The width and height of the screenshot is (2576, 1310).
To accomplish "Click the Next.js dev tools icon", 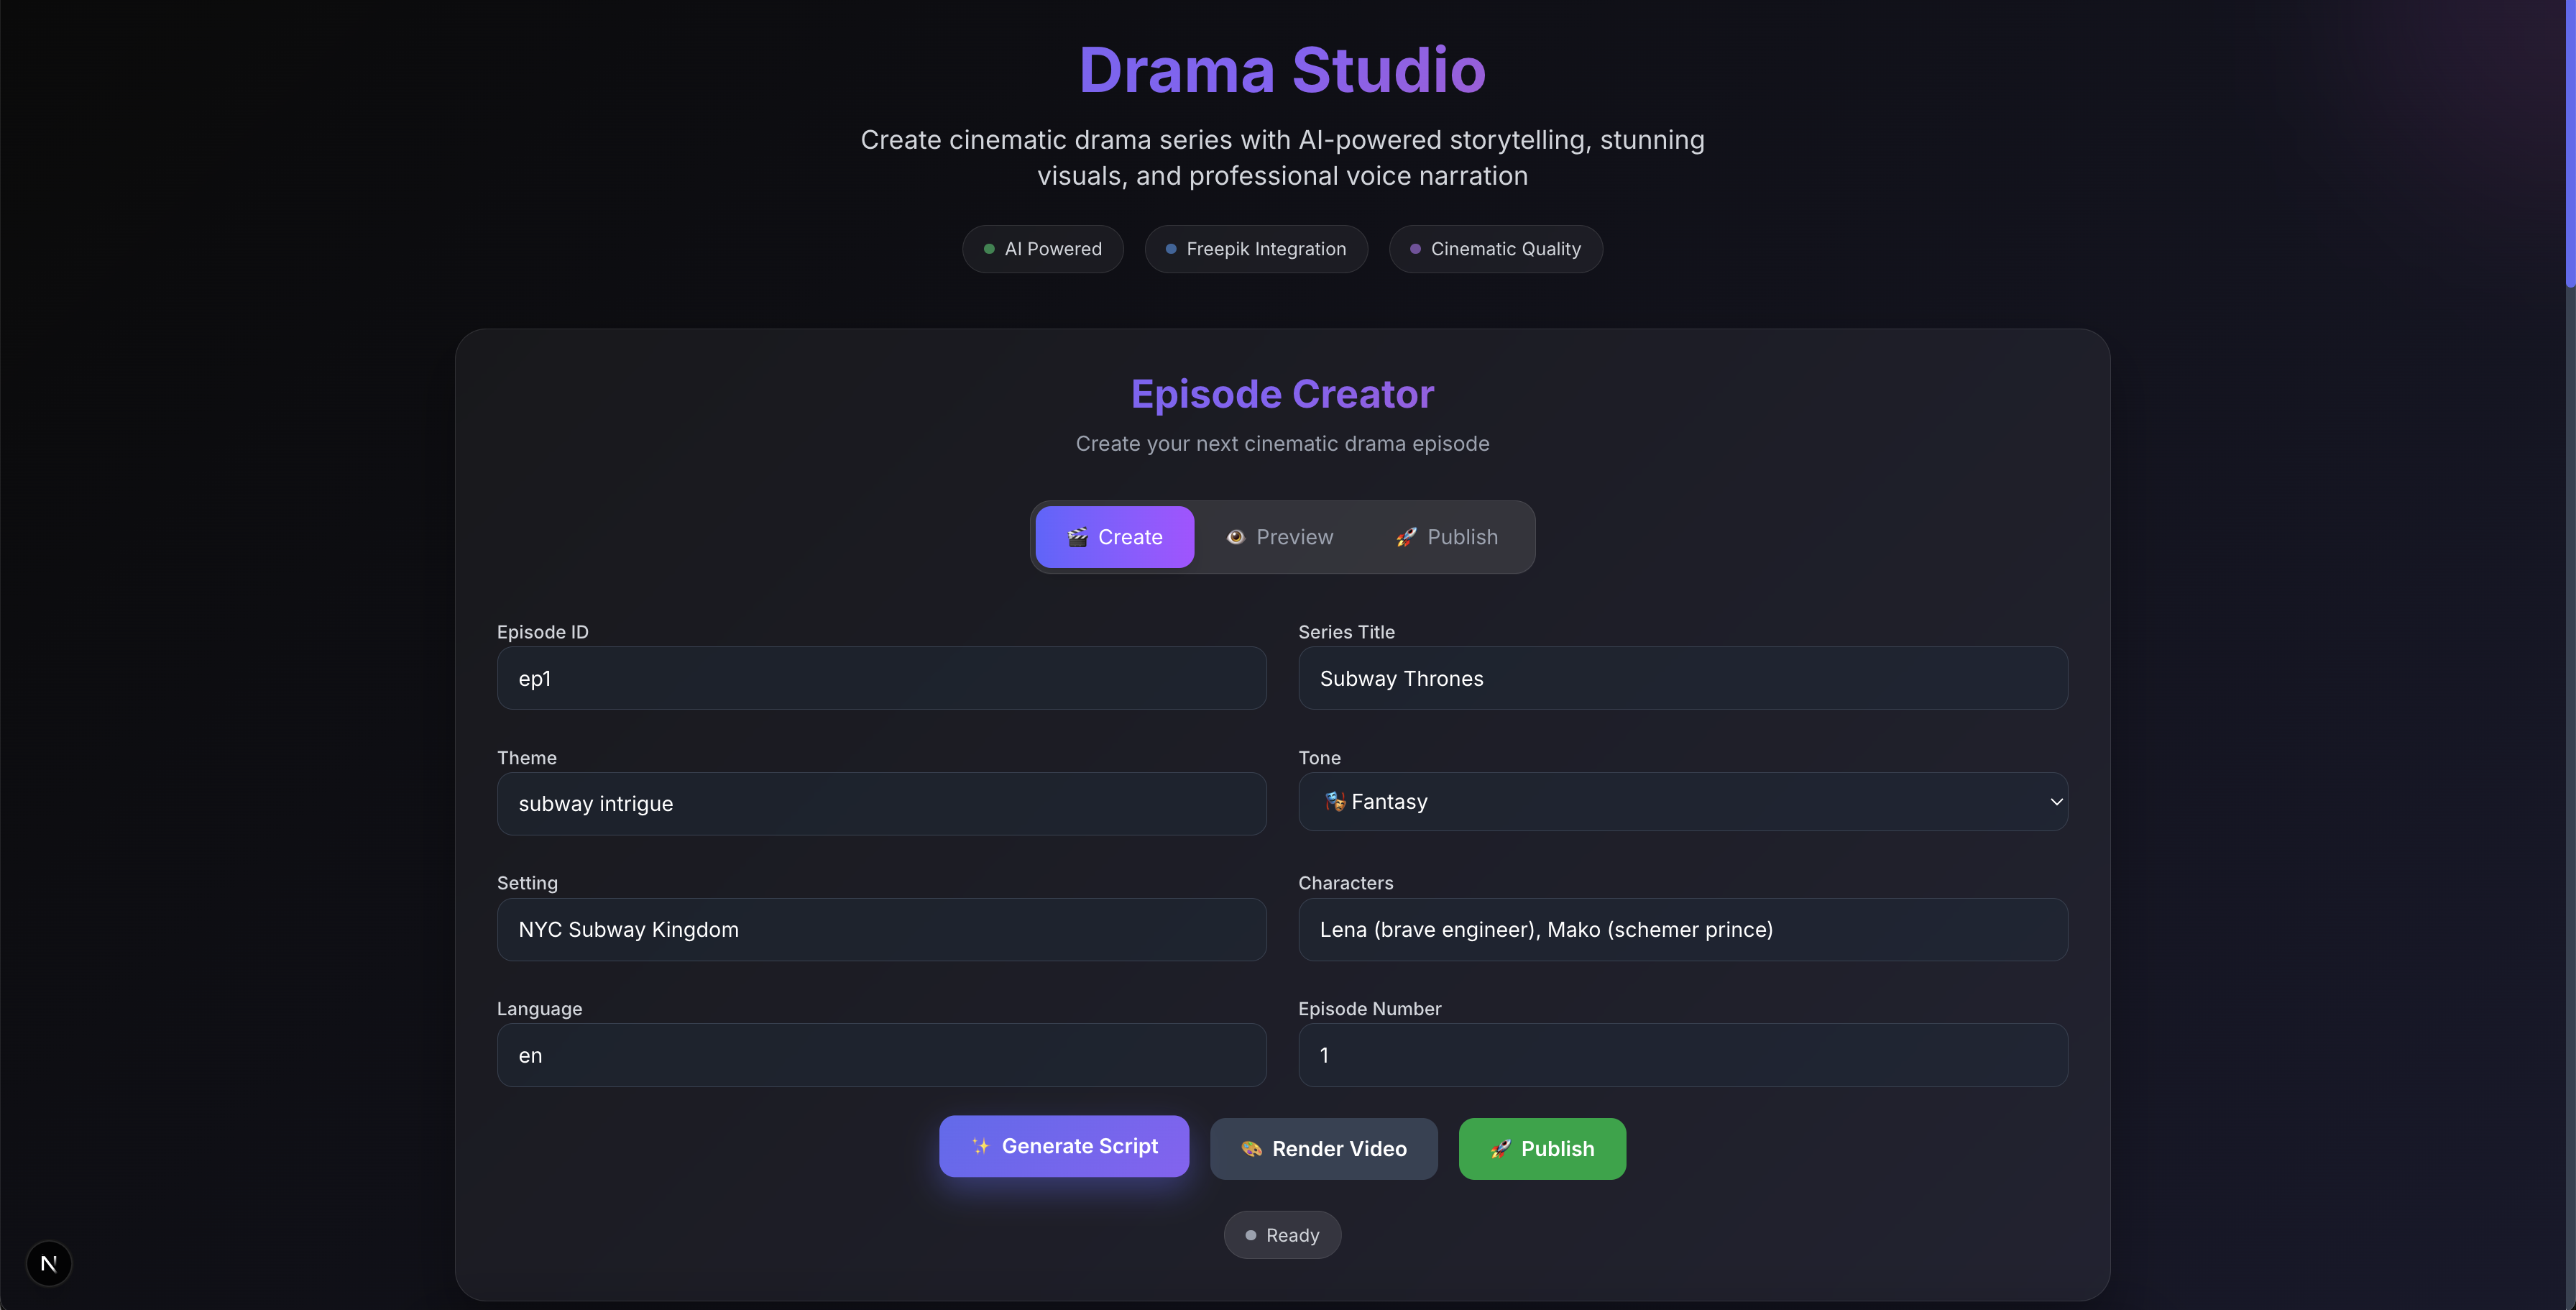I will coord(48,1263).
